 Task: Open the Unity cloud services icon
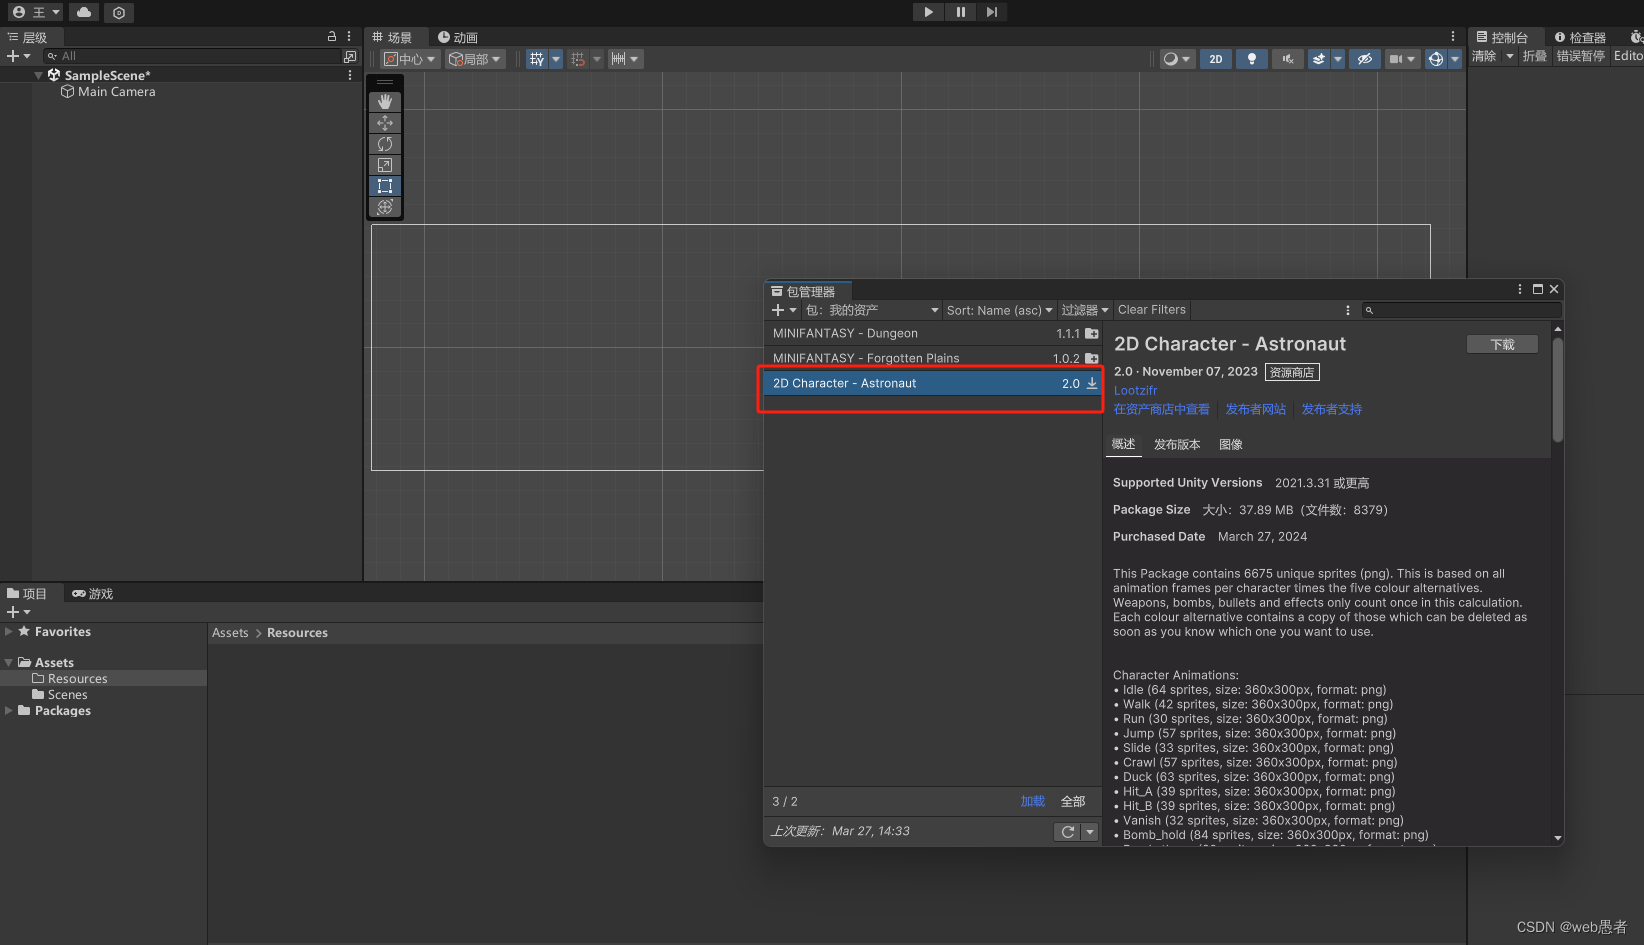click(83, 12)
